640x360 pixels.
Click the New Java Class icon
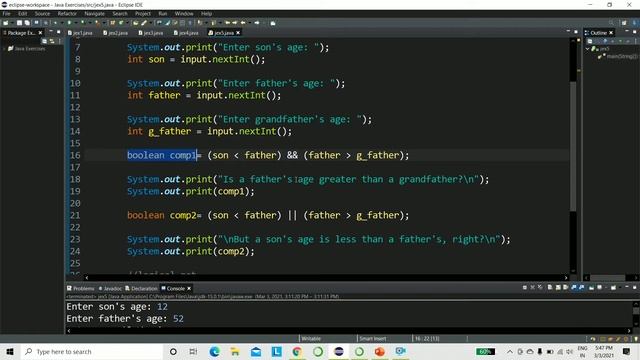(121, 23)
